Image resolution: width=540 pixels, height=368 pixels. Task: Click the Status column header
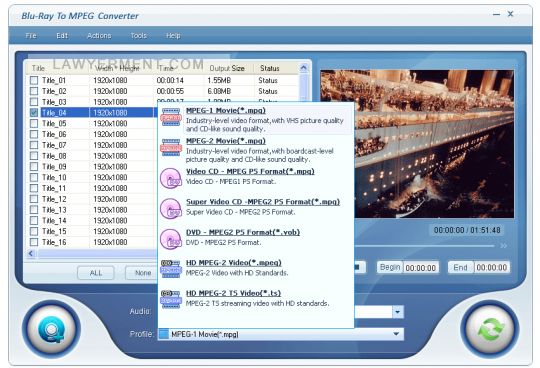pyautogui.click(x=270, y=68)
